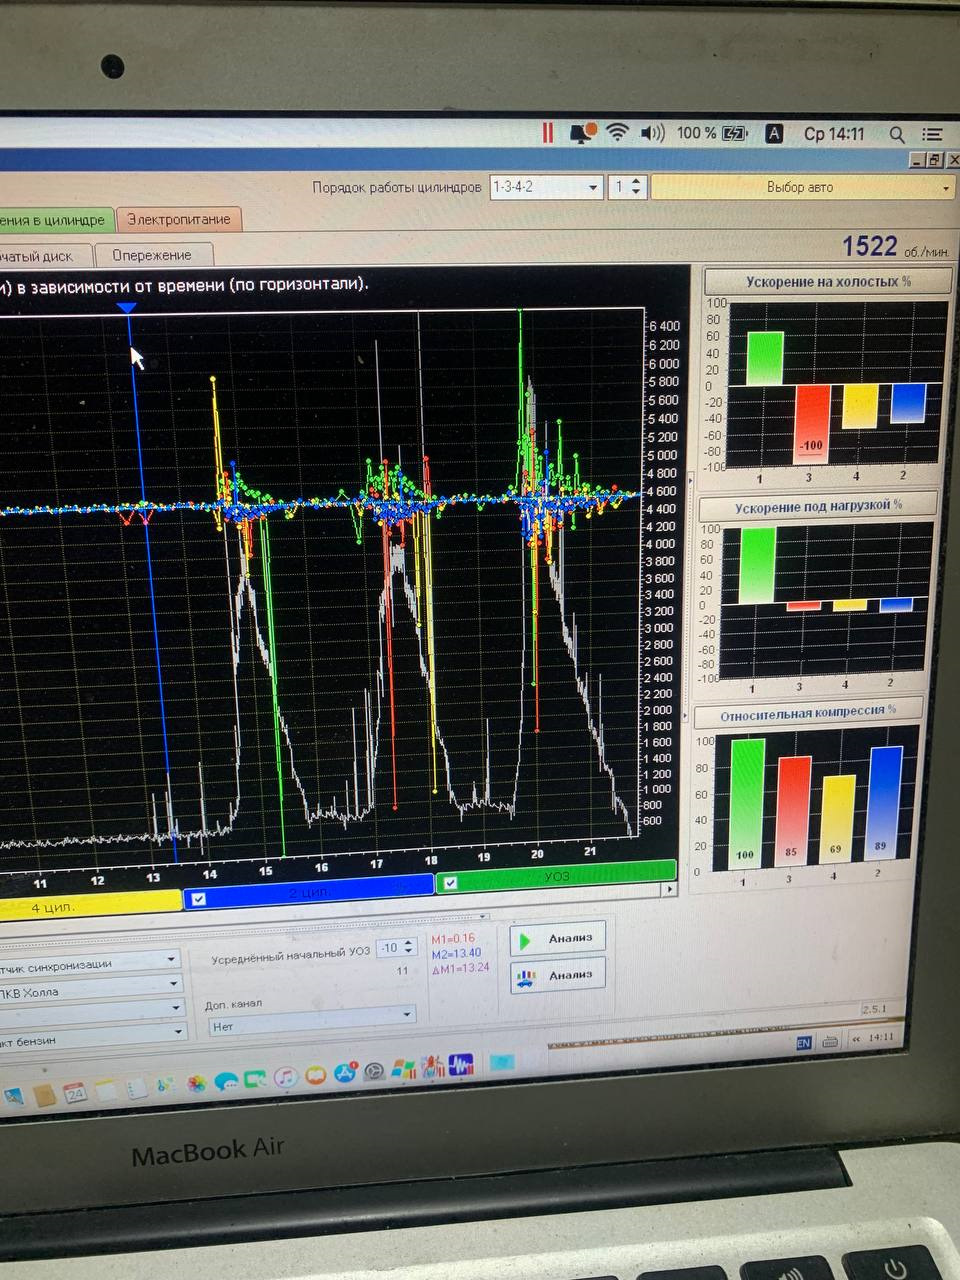This screenshot has height=1280, width=960.
Task: Open System Preferences in the Dock
Action: pos(374,1072)
